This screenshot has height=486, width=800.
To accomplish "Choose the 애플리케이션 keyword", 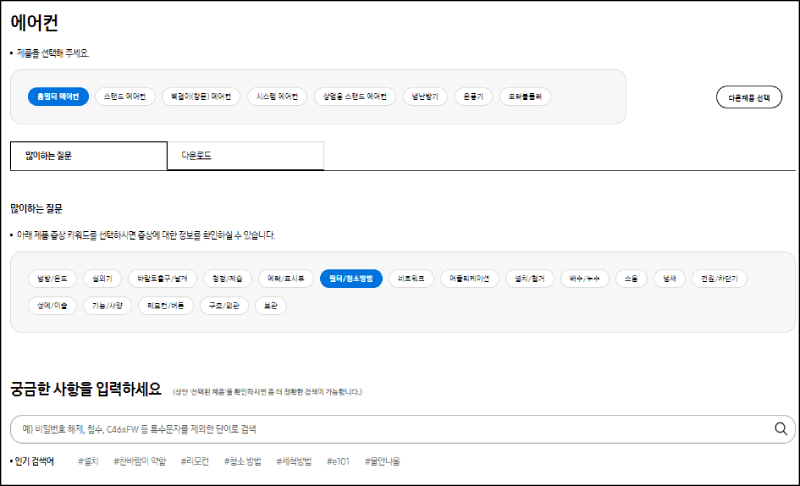I will click(x=469, y=278).
